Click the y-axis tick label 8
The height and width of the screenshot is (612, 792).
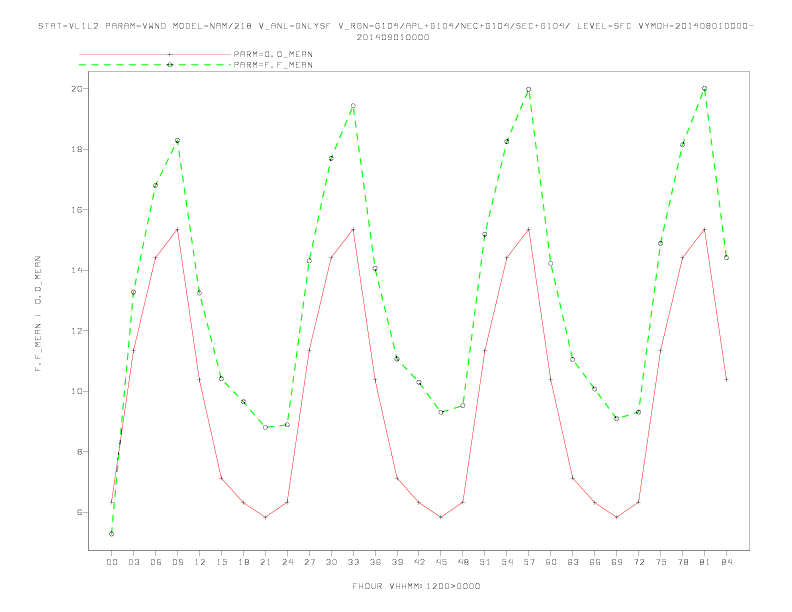click(80, 452)
